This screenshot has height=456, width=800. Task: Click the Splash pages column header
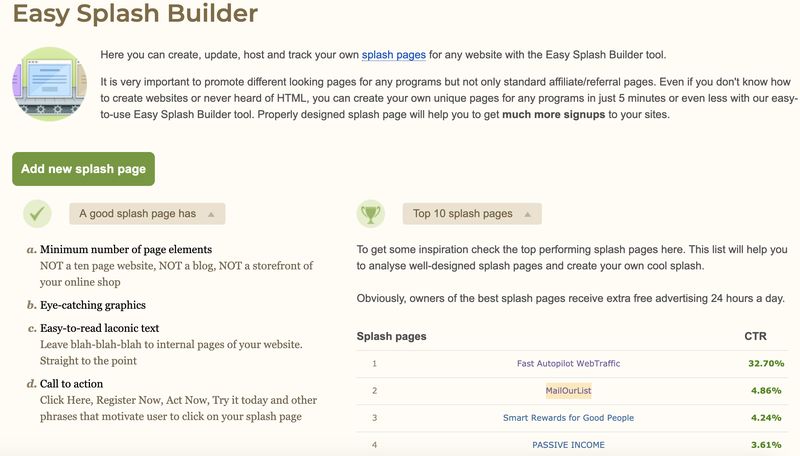[x=391, y=336]
